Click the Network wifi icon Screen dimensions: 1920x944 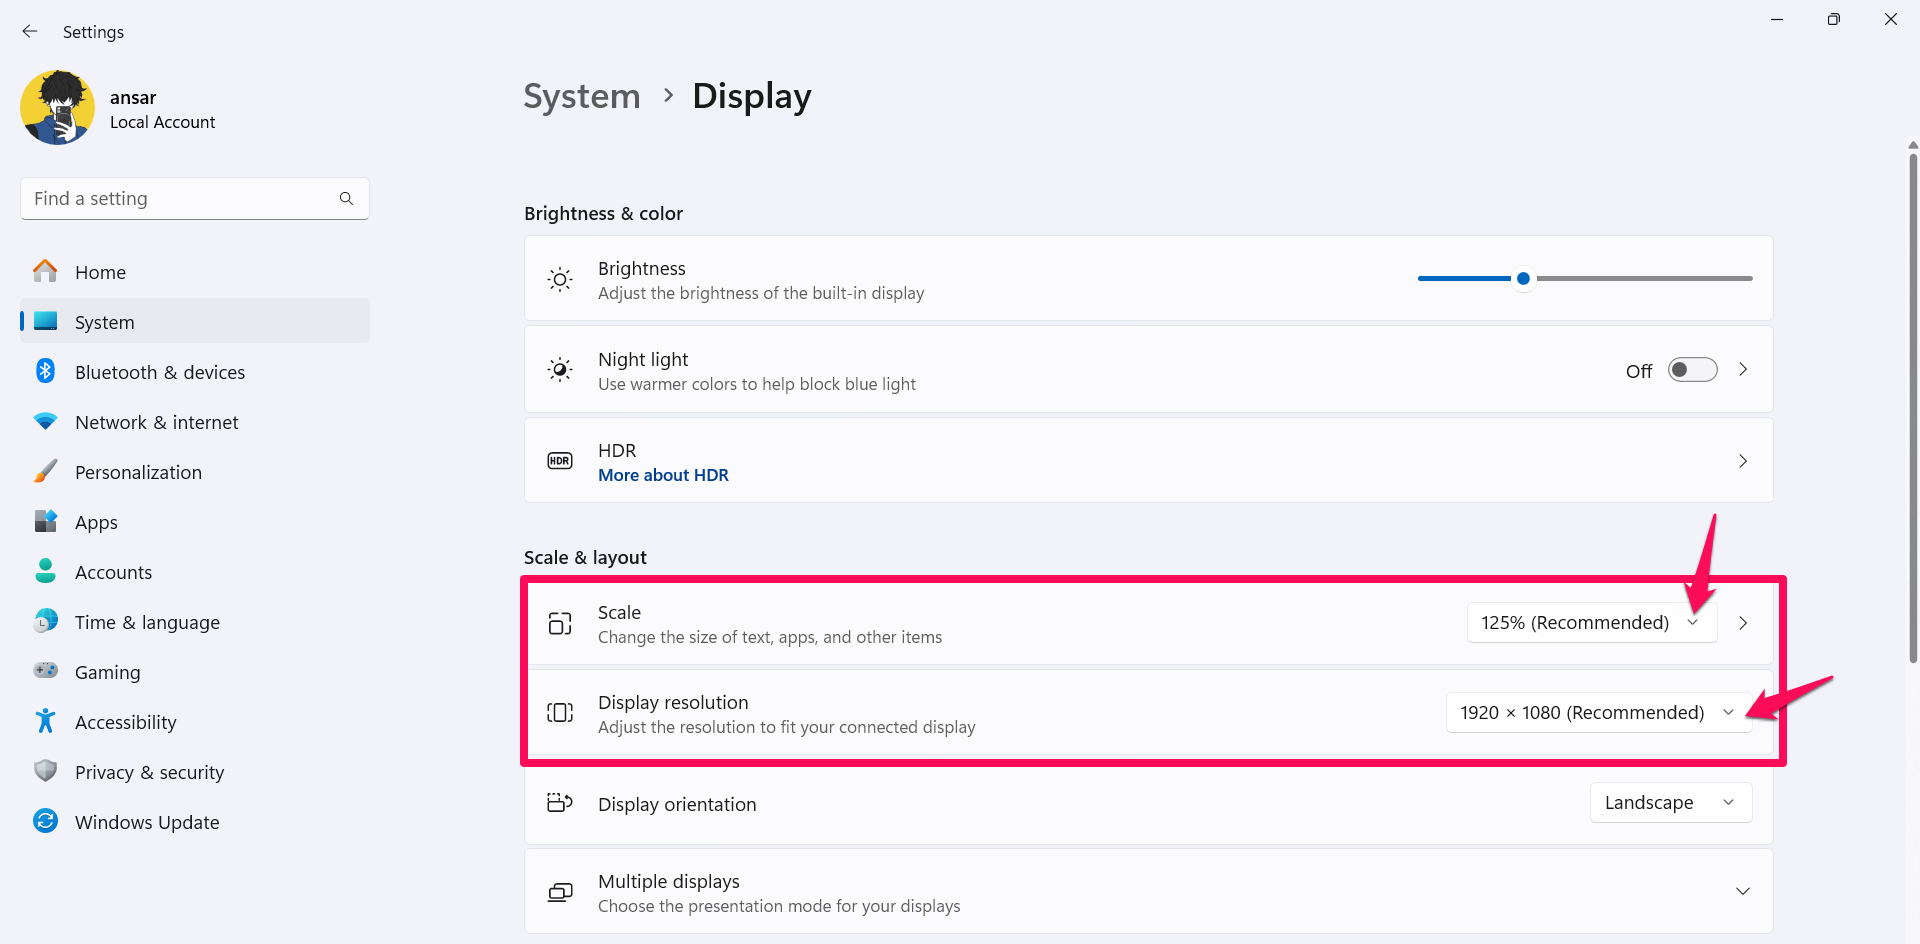pyautogui.click(x=46, y=421)
